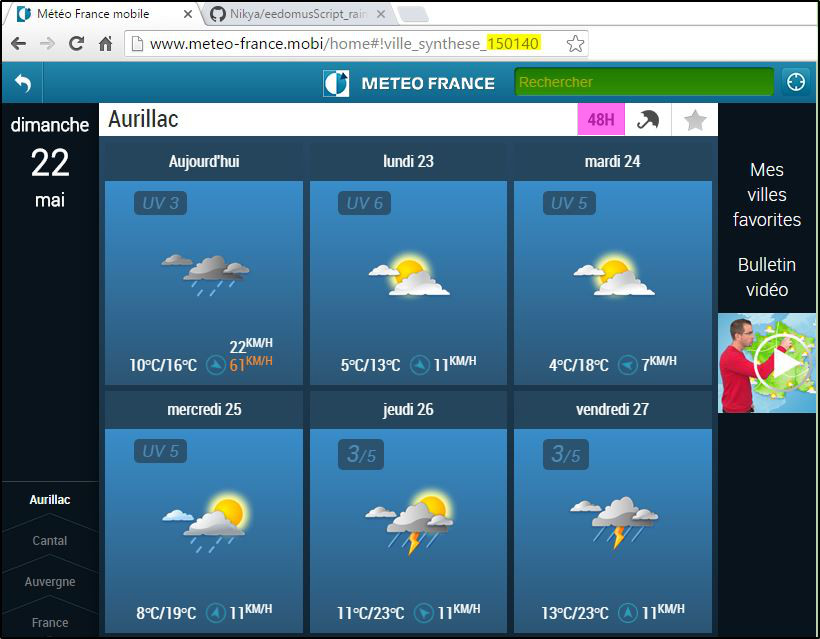Open the rain umbrella forecast icon

click(647, 120)
